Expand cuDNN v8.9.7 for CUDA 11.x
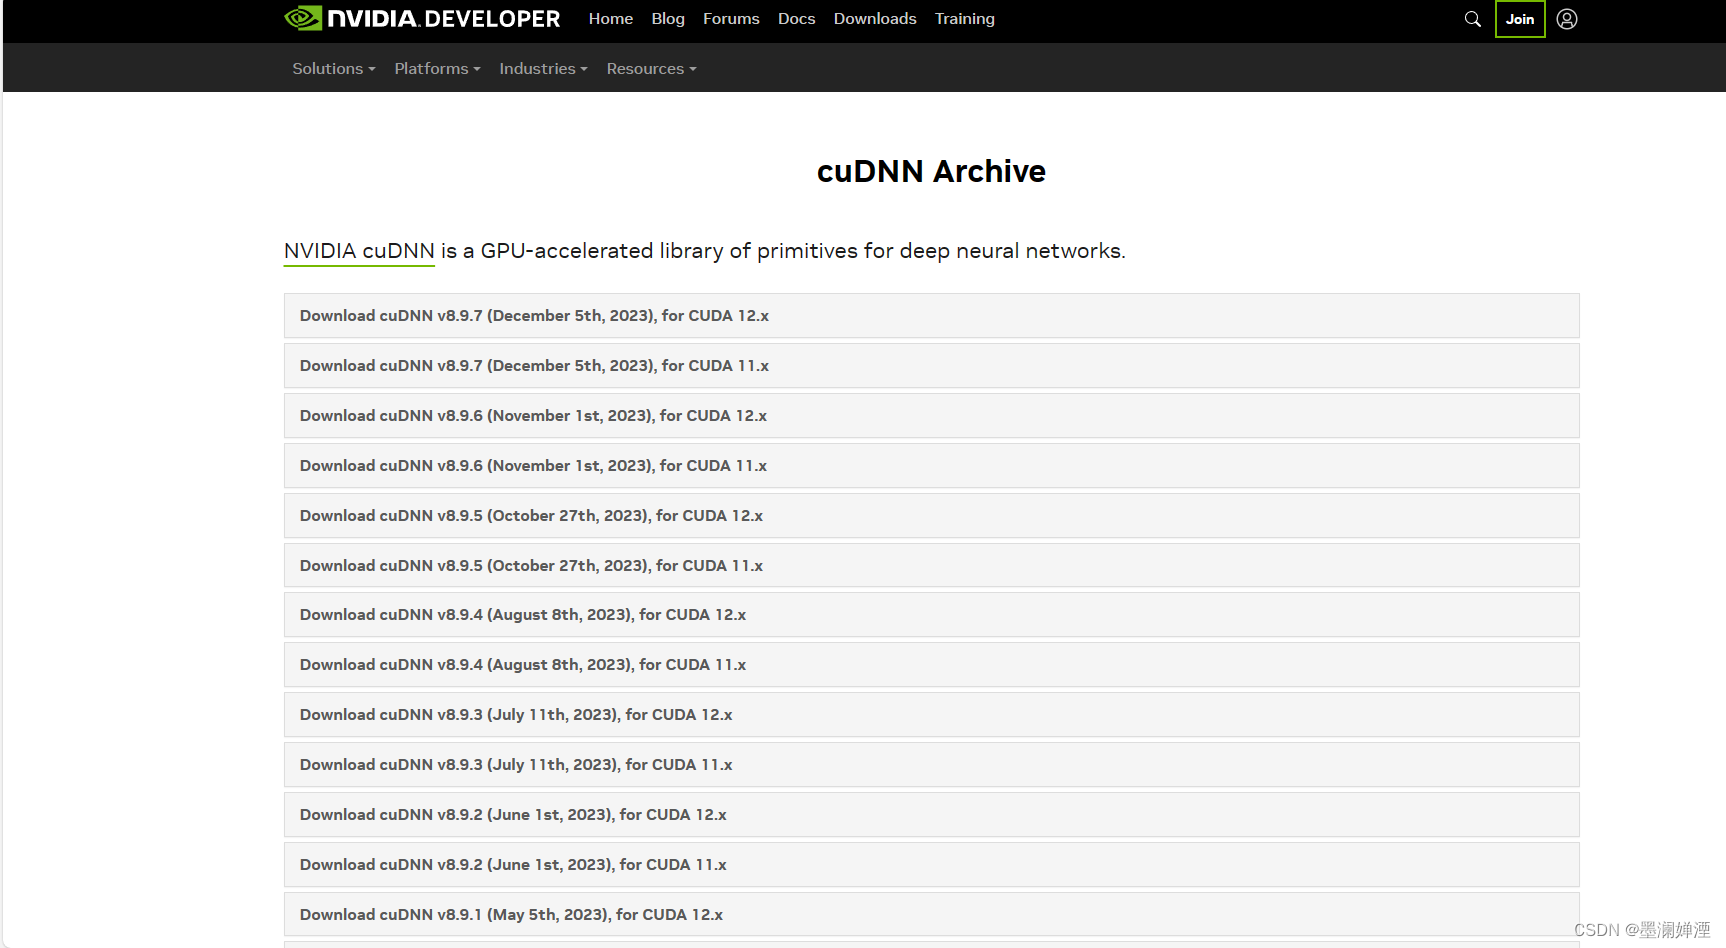 [x=931, y=366]
